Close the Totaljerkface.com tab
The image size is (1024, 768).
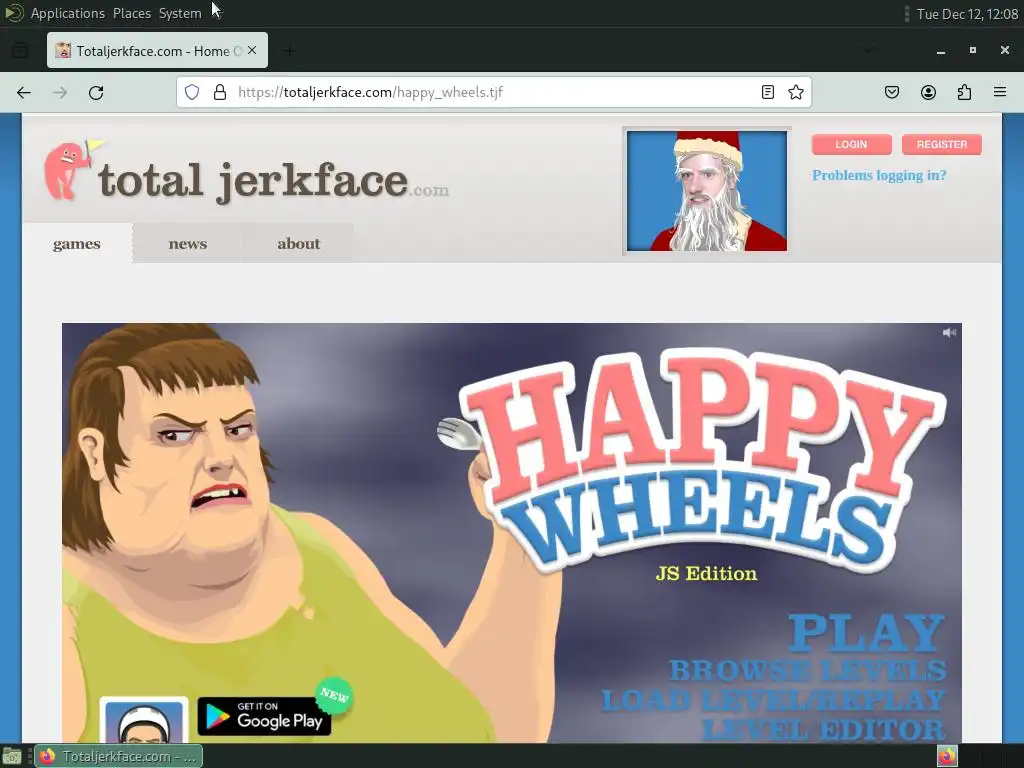tap(252, 50)
